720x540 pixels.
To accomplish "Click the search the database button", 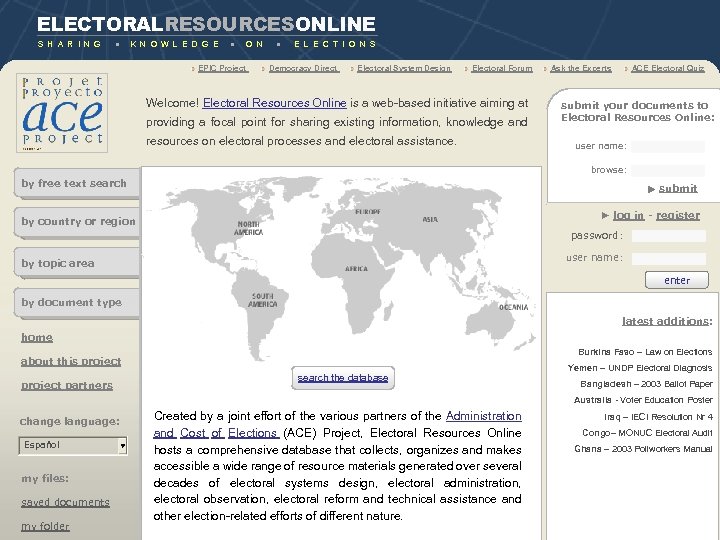I will coord(343,378).
